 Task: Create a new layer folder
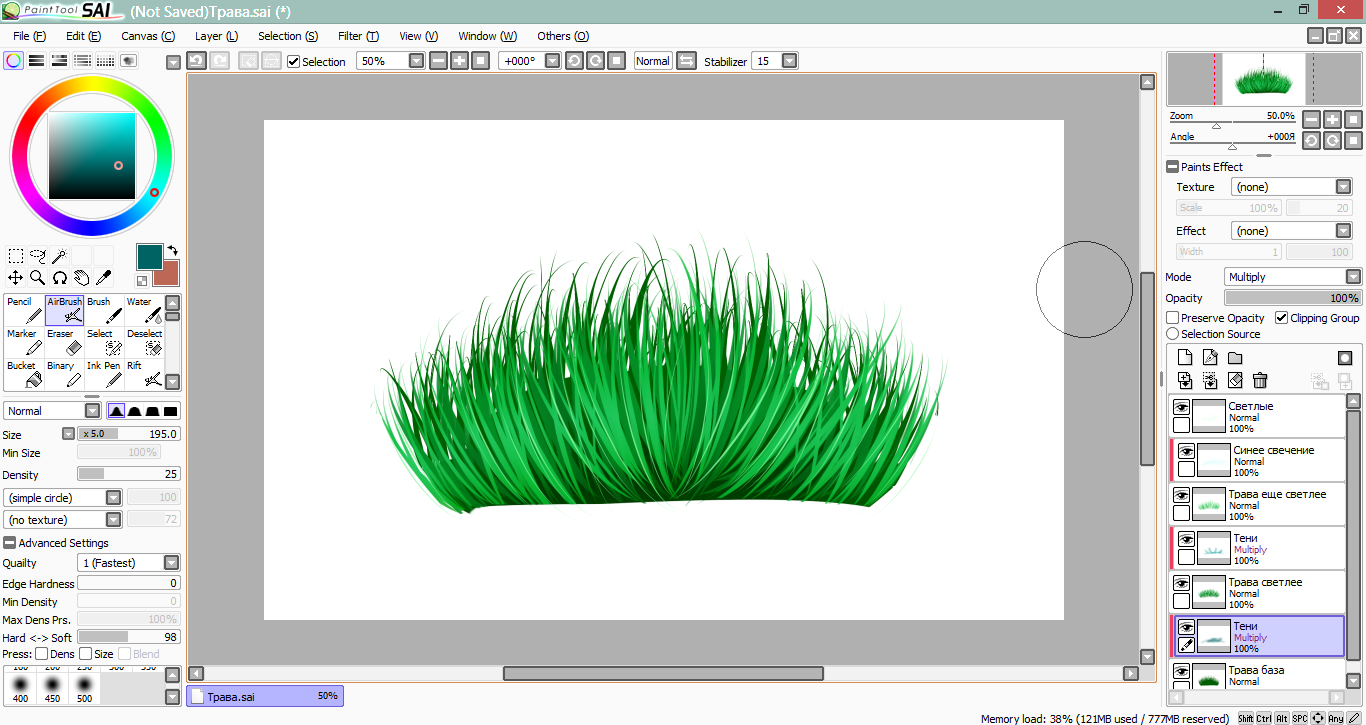(x=1235, y=358)
